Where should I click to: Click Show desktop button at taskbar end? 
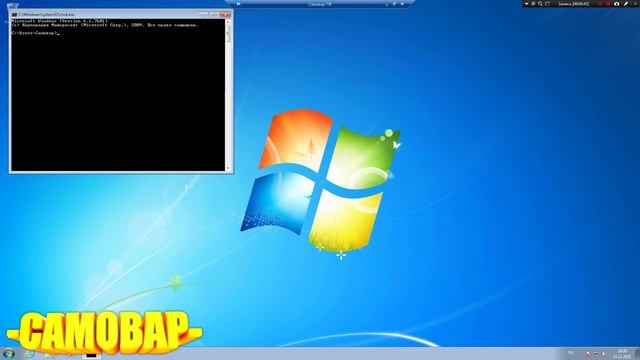click(x=637, y=354)
